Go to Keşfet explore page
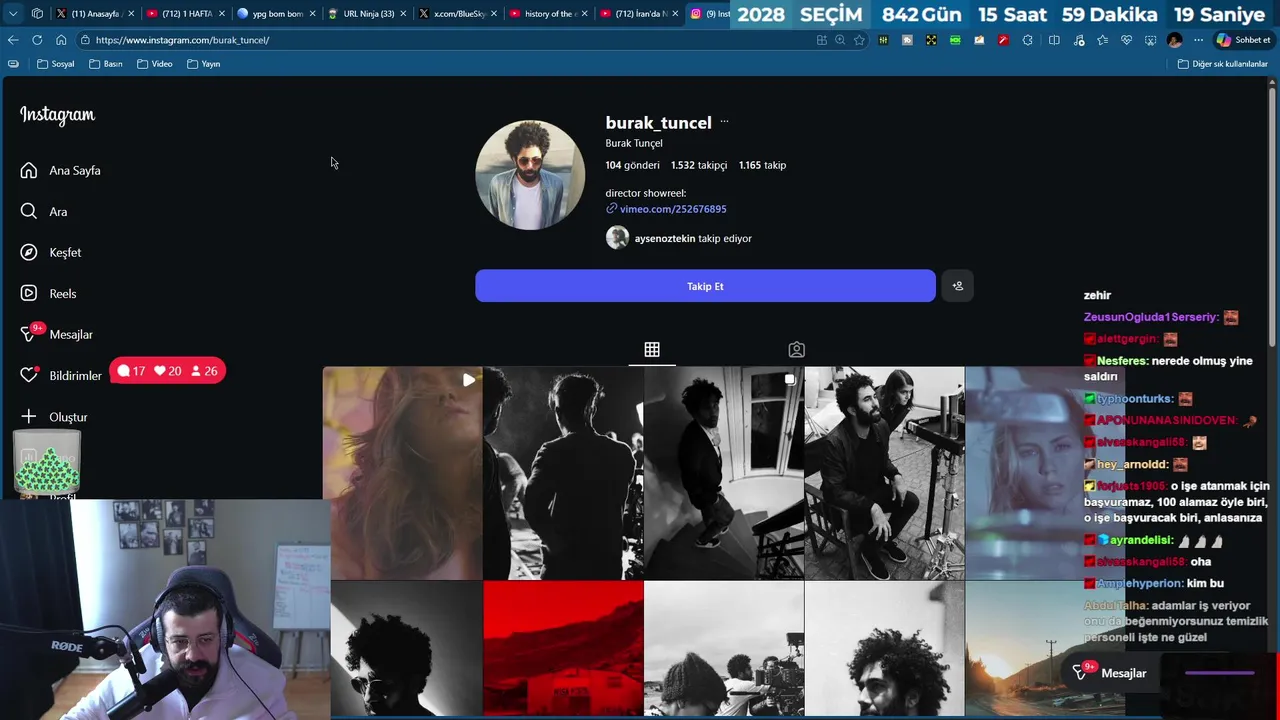This screenshot has width=1280, height=720. pos(51,252)
